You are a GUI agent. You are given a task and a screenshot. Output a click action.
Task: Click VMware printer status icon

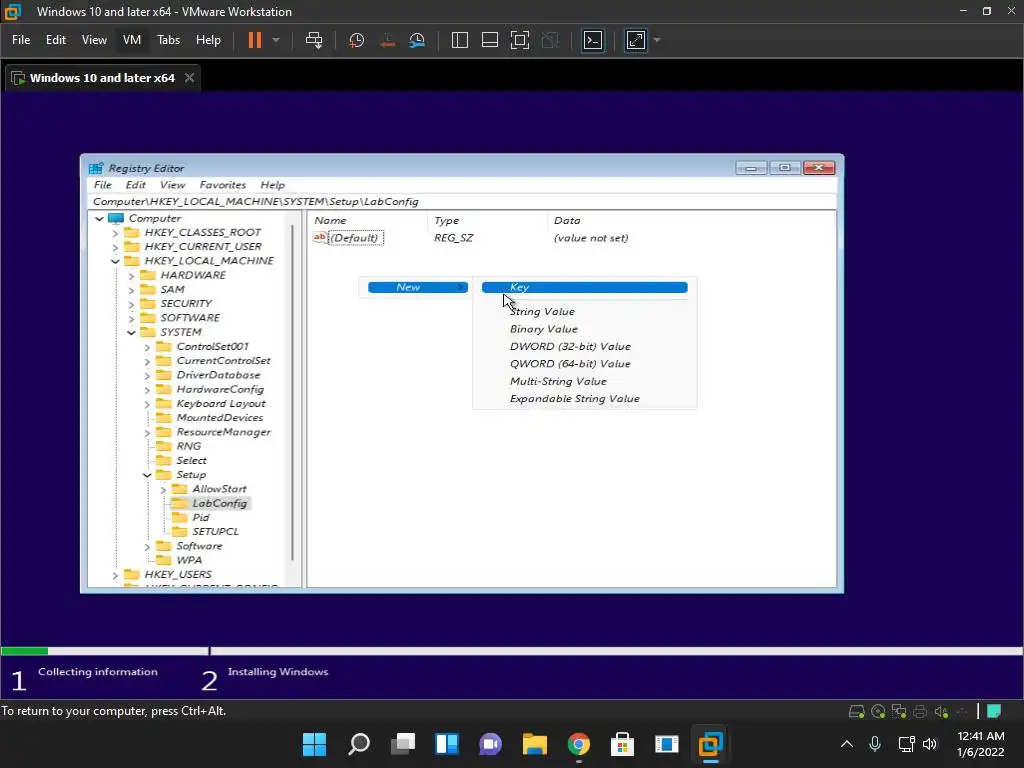coord(920,711)
